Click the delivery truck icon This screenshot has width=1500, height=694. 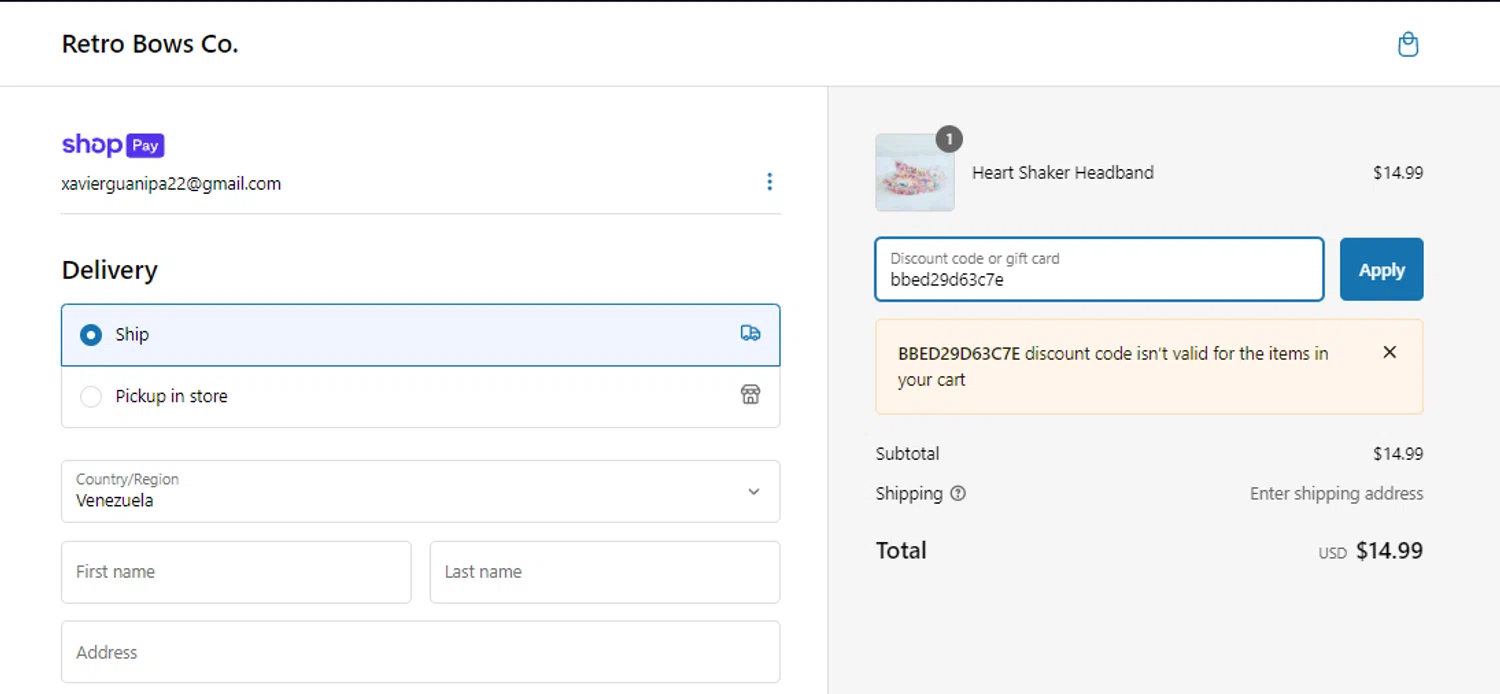point(750,333)
